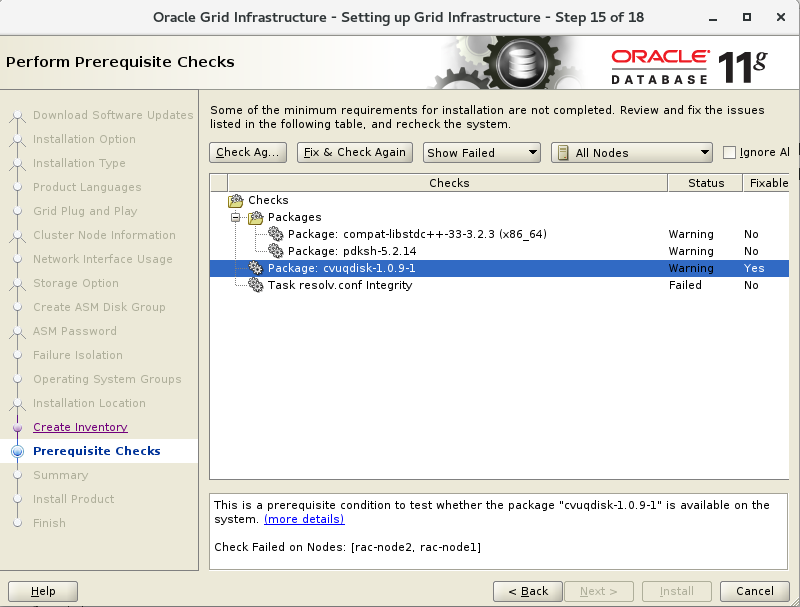Select Task resolv.conf Integrity row
Screen dimensions: 800x607
(499, 285)
